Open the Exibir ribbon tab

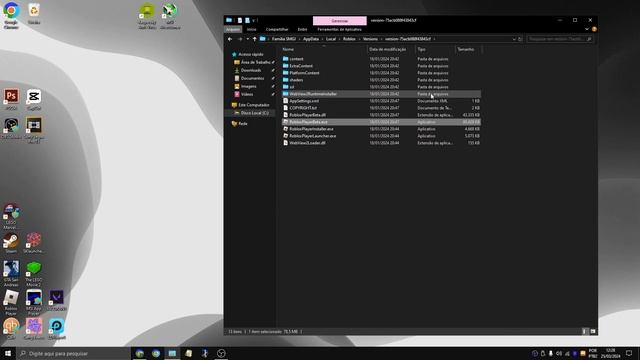coord(302,29)
